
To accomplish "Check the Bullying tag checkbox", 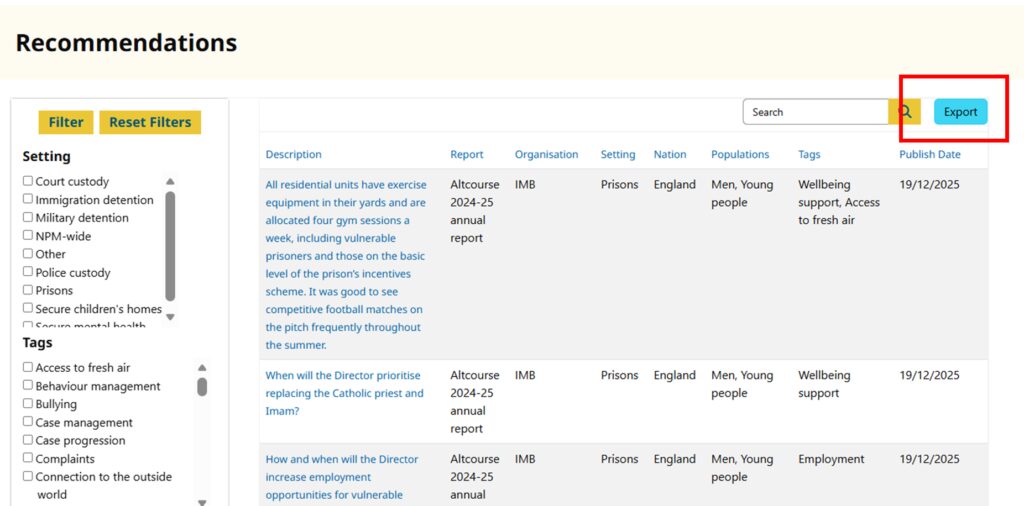I will click(x=28, y=405).
